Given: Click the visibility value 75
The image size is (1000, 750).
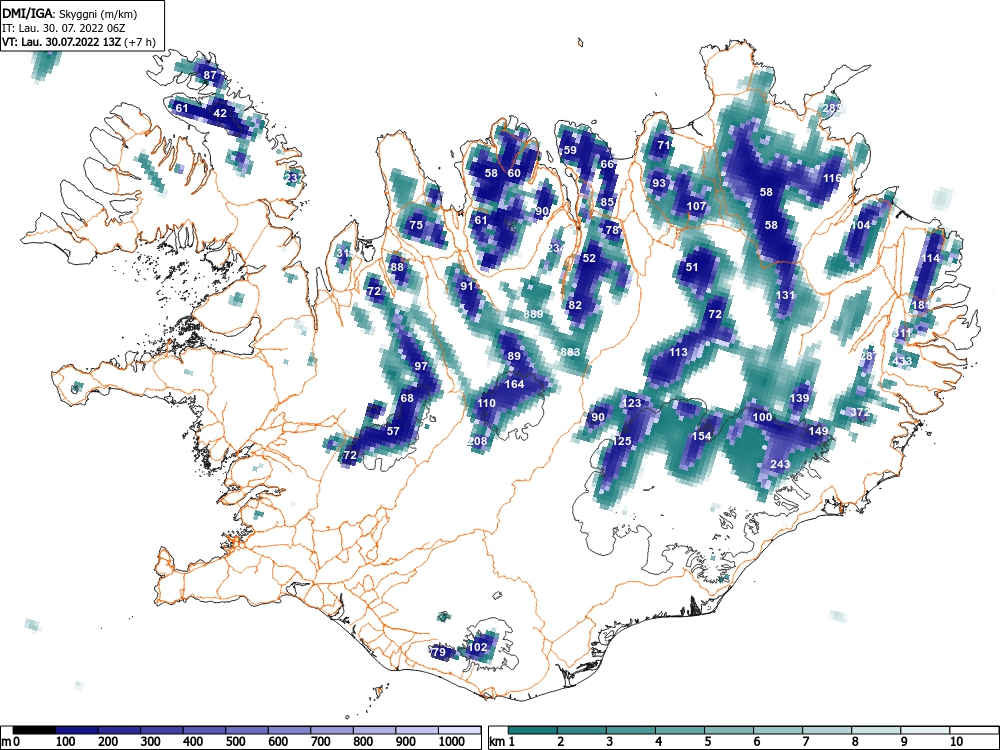Looking at the screenshot, I should [416, 225].
